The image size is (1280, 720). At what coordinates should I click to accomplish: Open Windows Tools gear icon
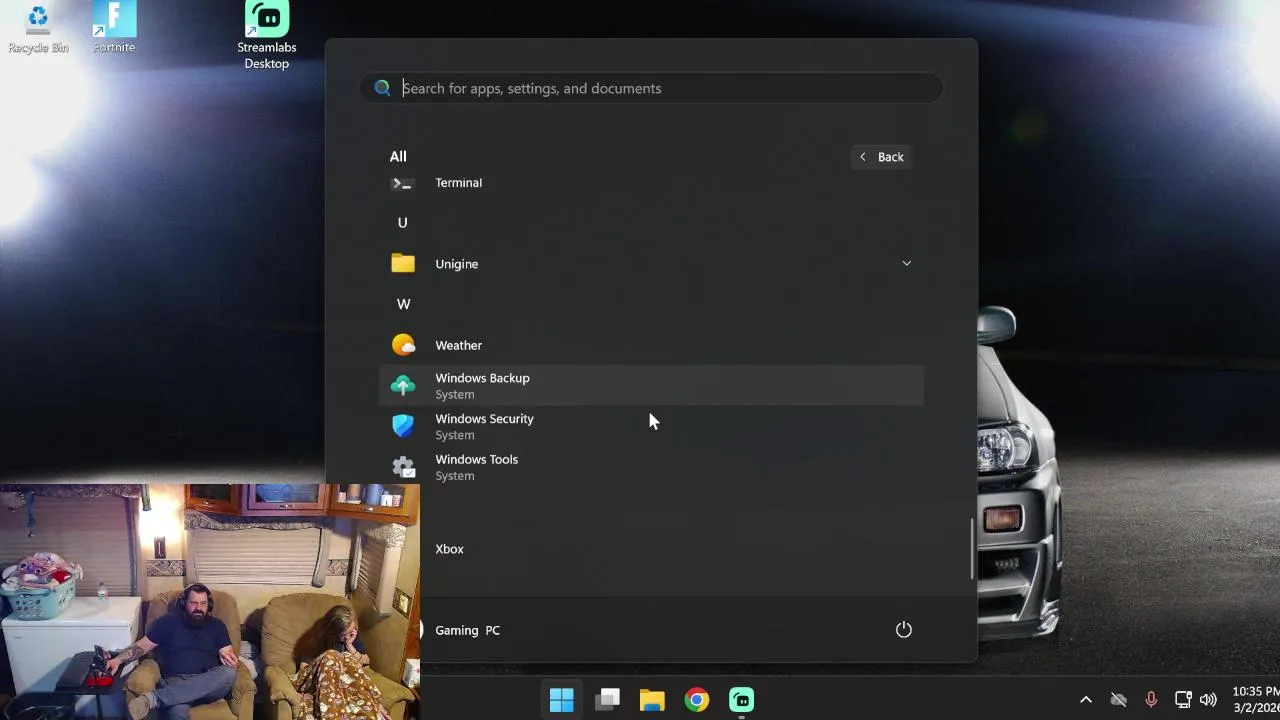(x=403, y=467)
